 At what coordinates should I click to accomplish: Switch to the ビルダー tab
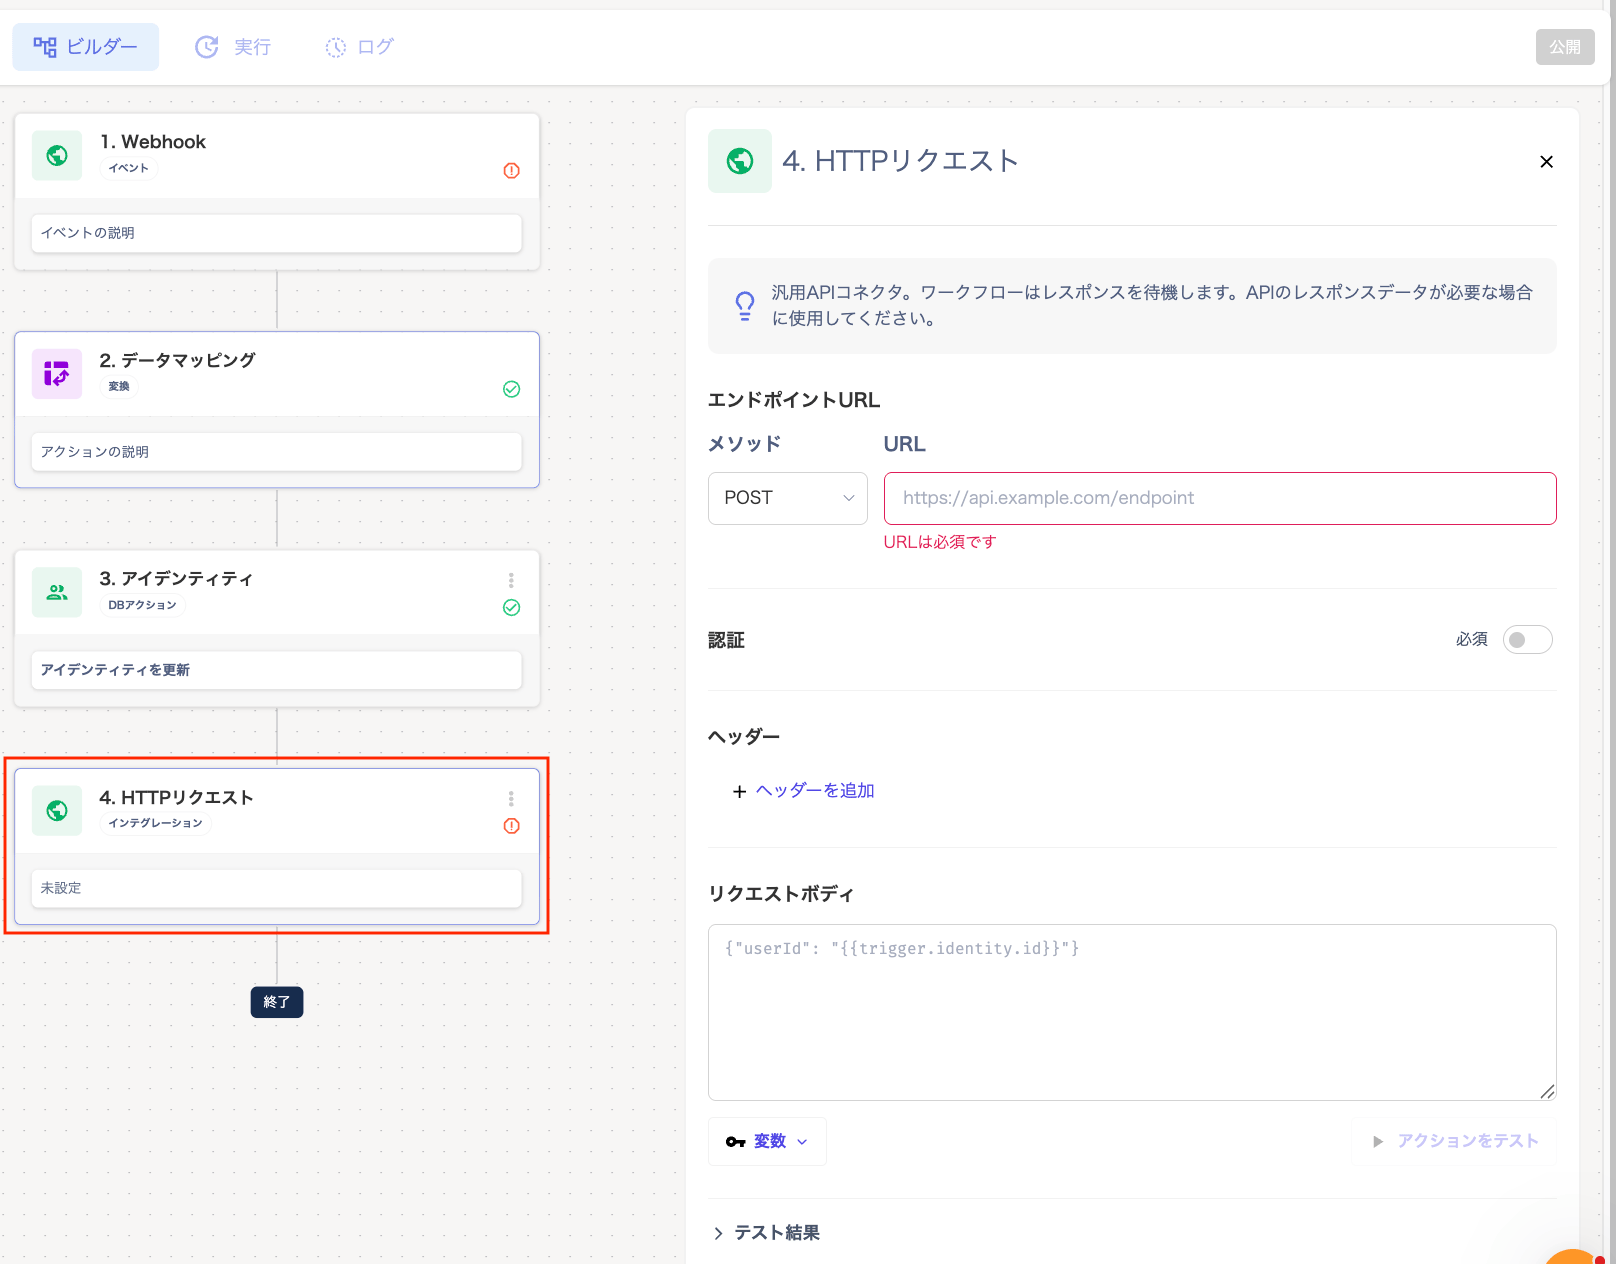tap(85, 47)
